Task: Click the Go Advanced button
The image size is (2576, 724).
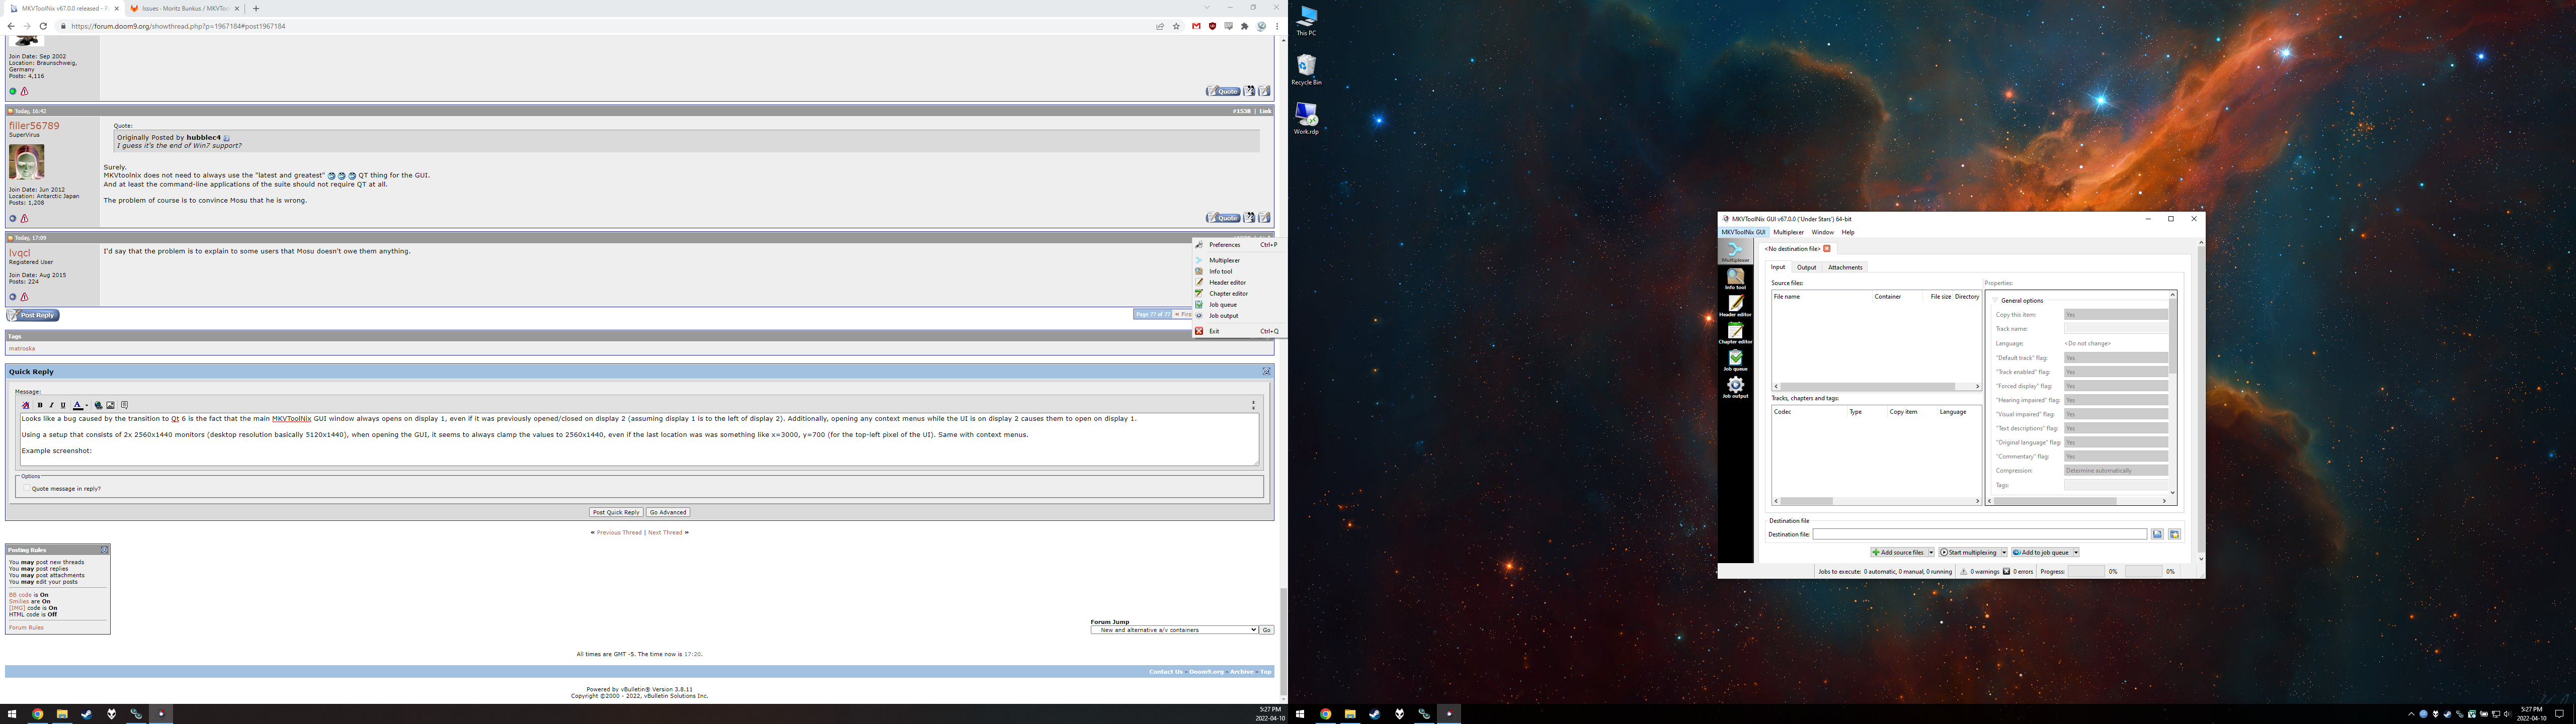Action: pos(668,512)
